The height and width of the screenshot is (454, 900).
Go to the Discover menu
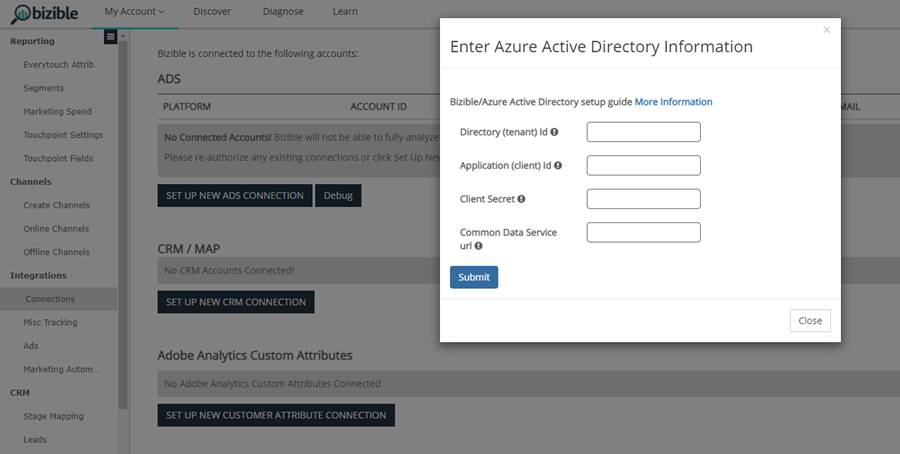(212, 11)
